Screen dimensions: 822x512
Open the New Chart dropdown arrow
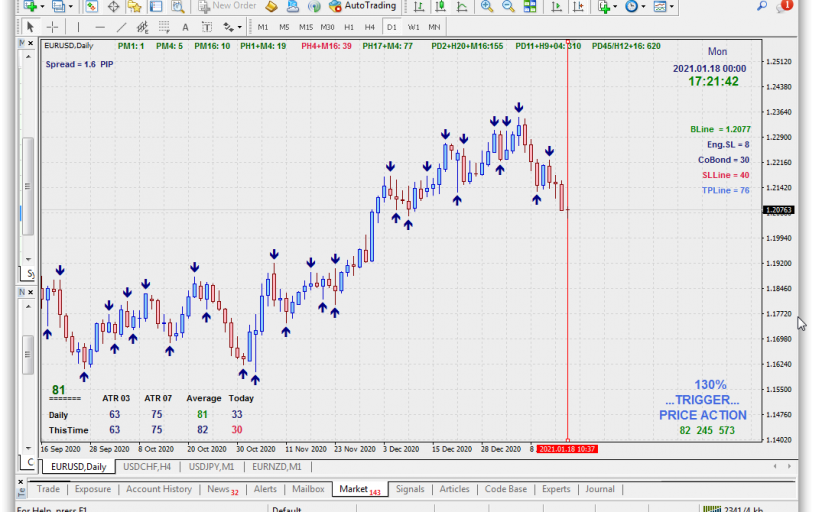42,7
